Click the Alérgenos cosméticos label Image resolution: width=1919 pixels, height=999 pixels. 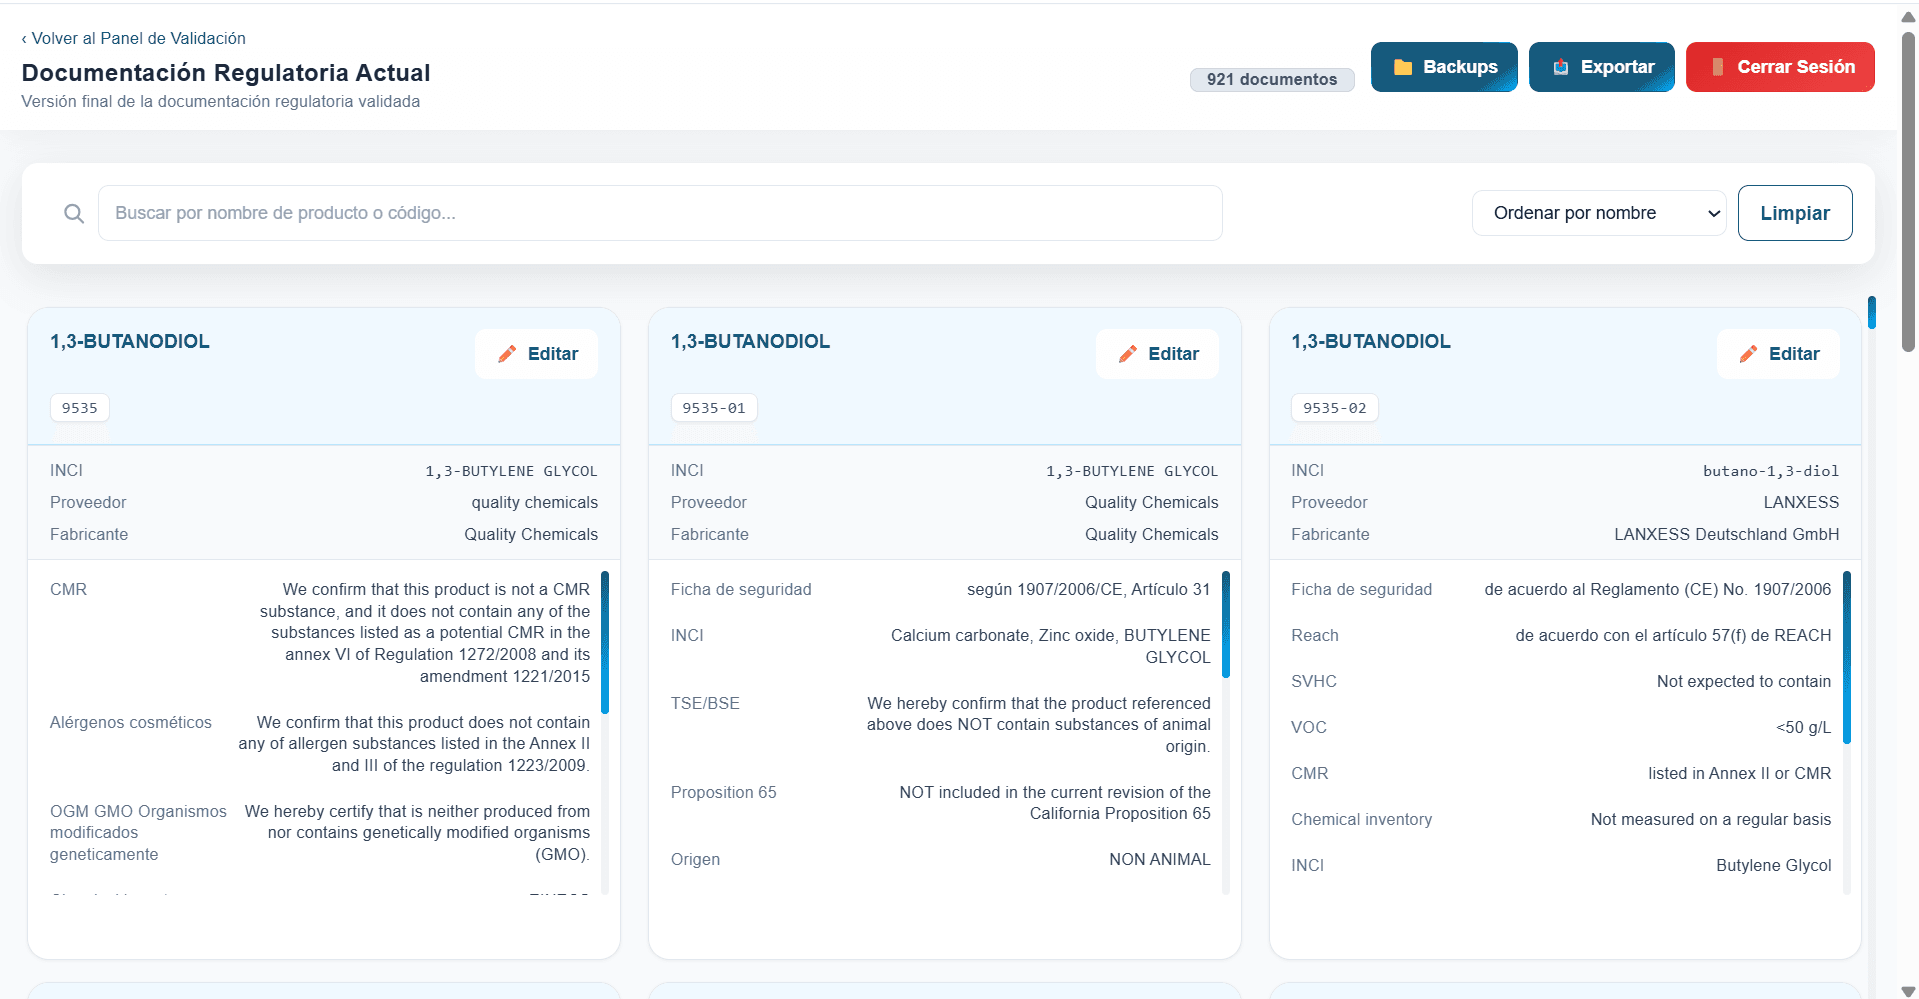coord(131,722)
